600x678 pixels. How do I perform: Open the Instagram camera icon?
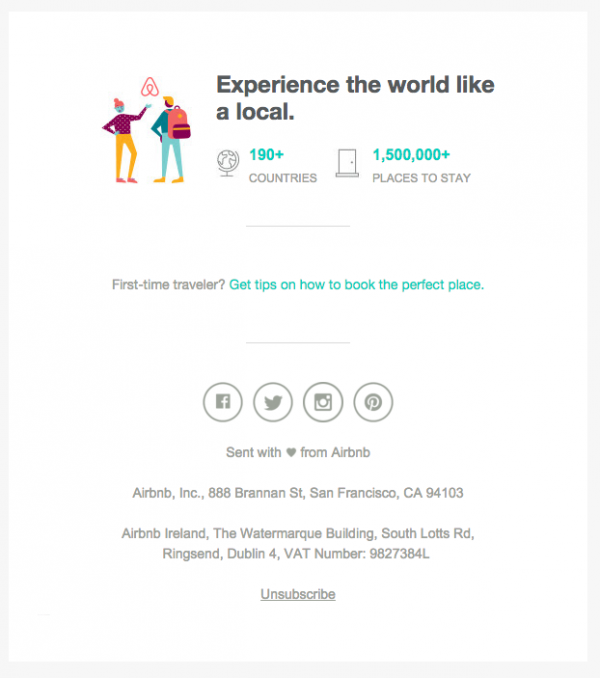(x=323, y=402)
